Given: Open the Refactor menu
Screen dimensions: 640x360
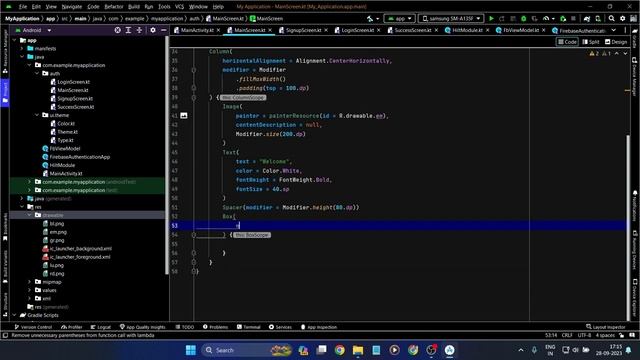Looking at the screenshot, I should tap(114, 7).
